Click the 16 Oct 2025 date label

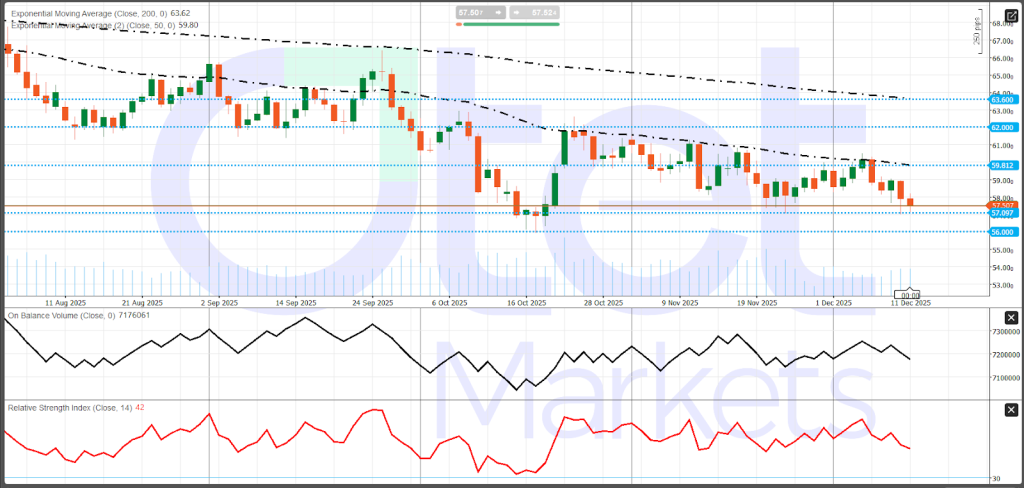pos(526,302)
